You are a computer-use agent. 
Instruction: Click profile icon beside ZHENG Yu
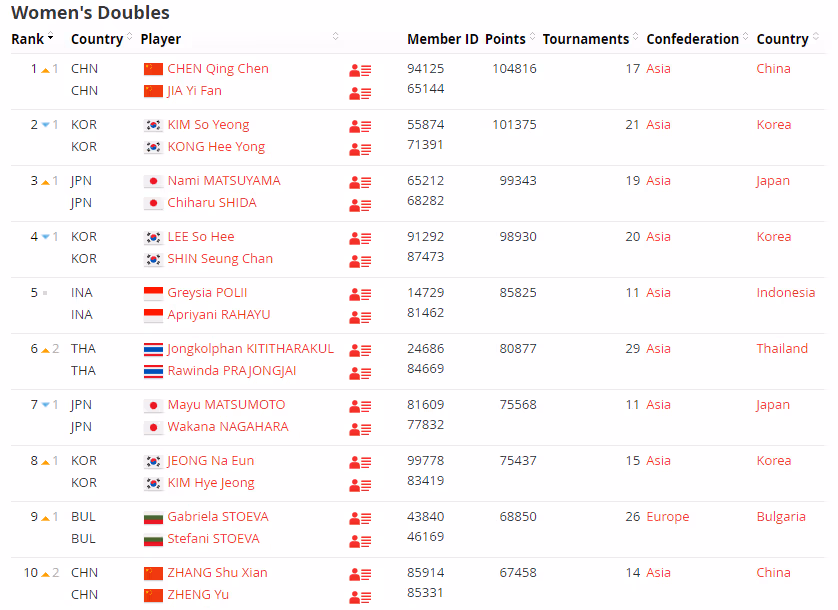point(360,597)
